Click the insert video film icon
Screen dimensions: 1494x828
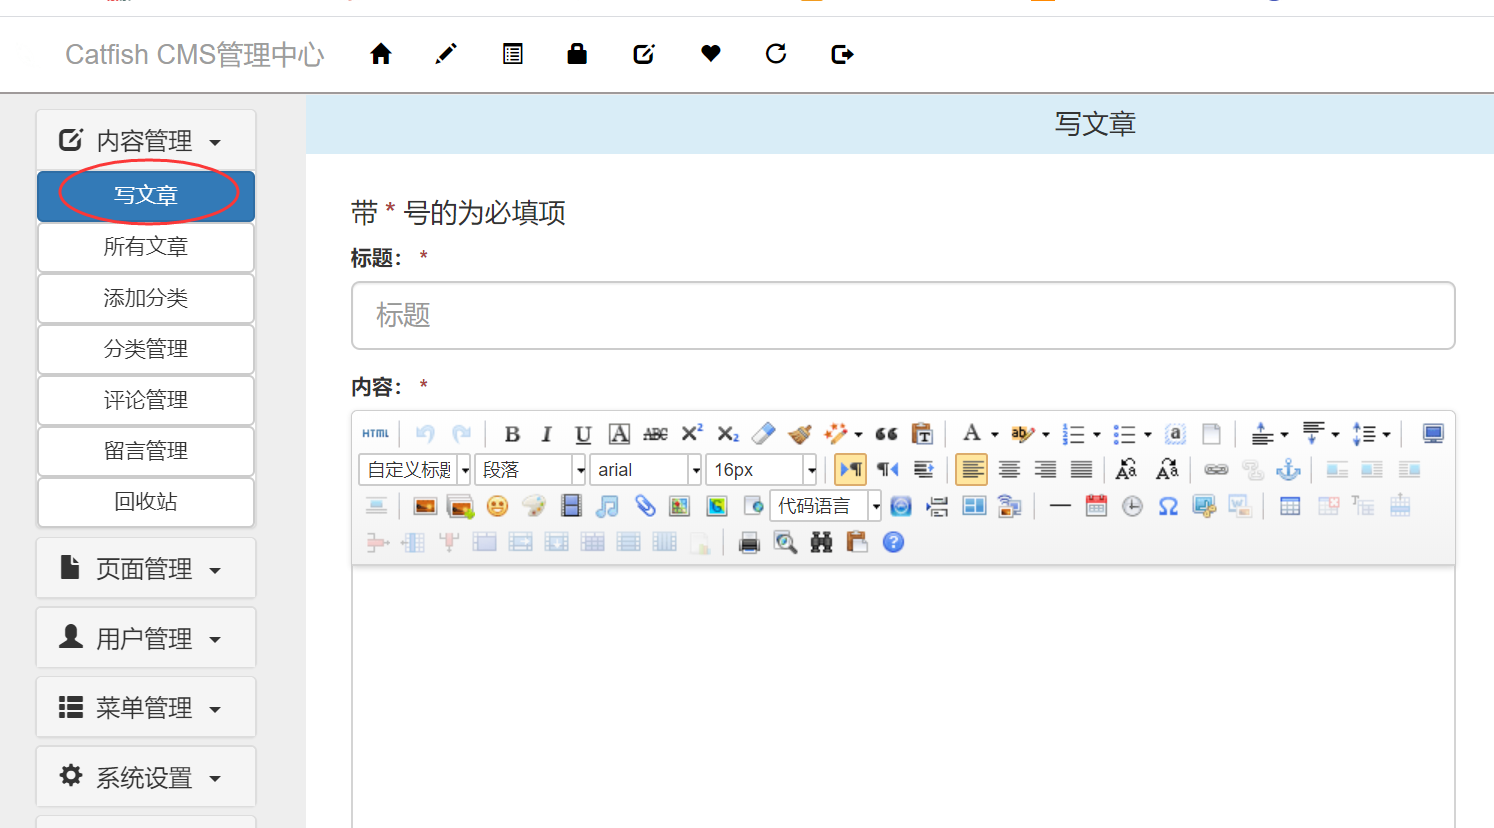(x=571, y=506)
